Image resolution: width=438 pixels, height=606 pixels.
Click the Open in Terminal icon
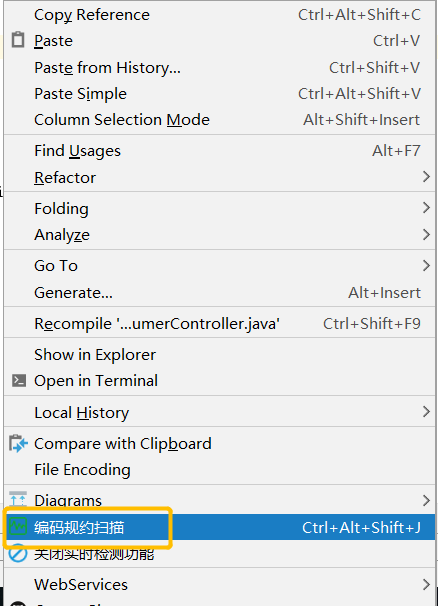tap(19, 381)
